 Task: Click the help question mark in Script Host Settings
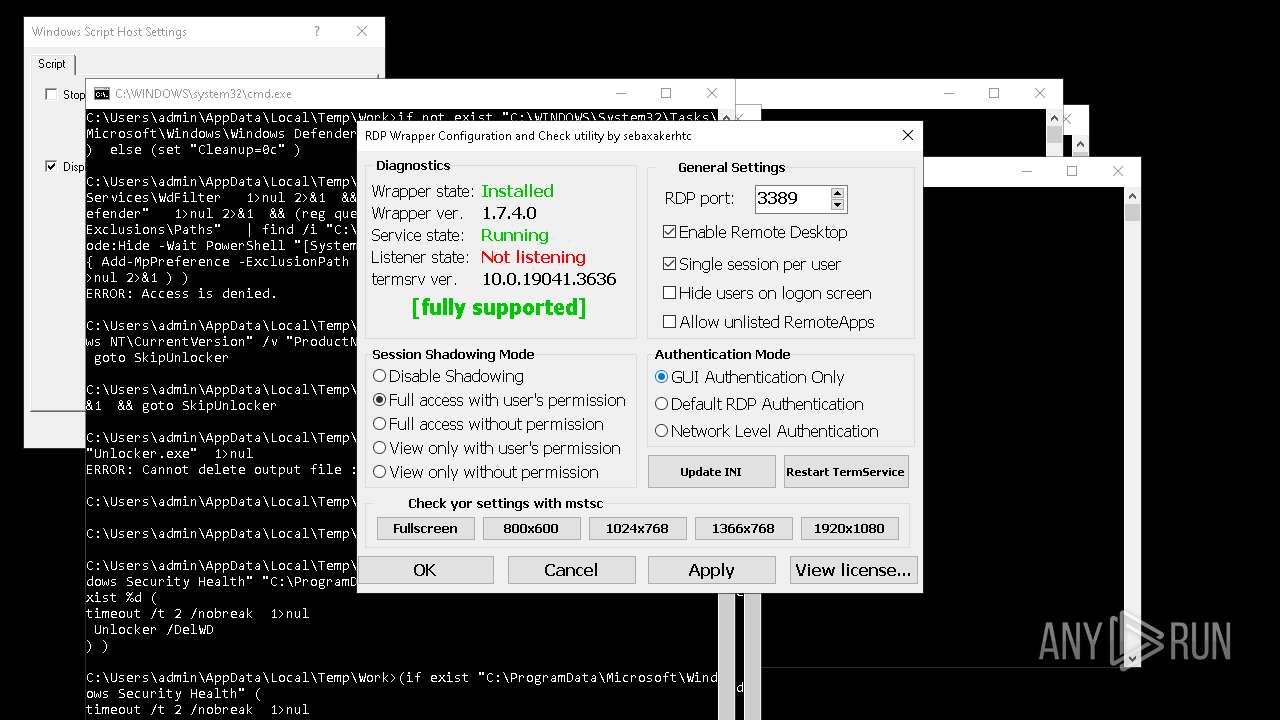point(317,32)
